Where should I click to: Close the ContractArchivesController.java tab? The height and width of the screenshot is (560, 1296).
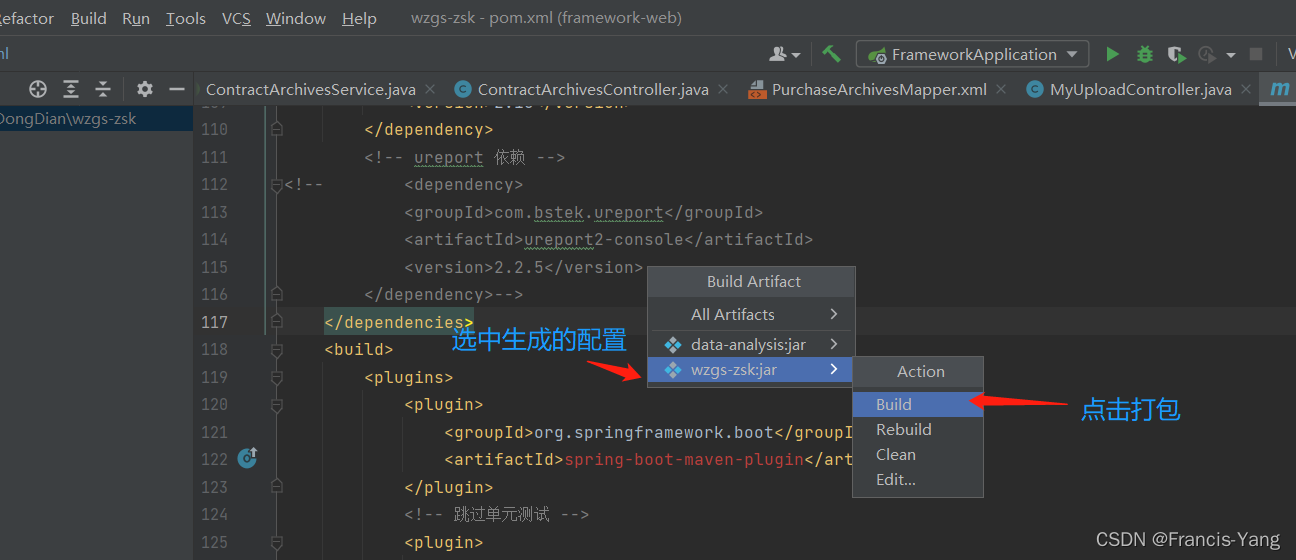click(x=723, y=90)
